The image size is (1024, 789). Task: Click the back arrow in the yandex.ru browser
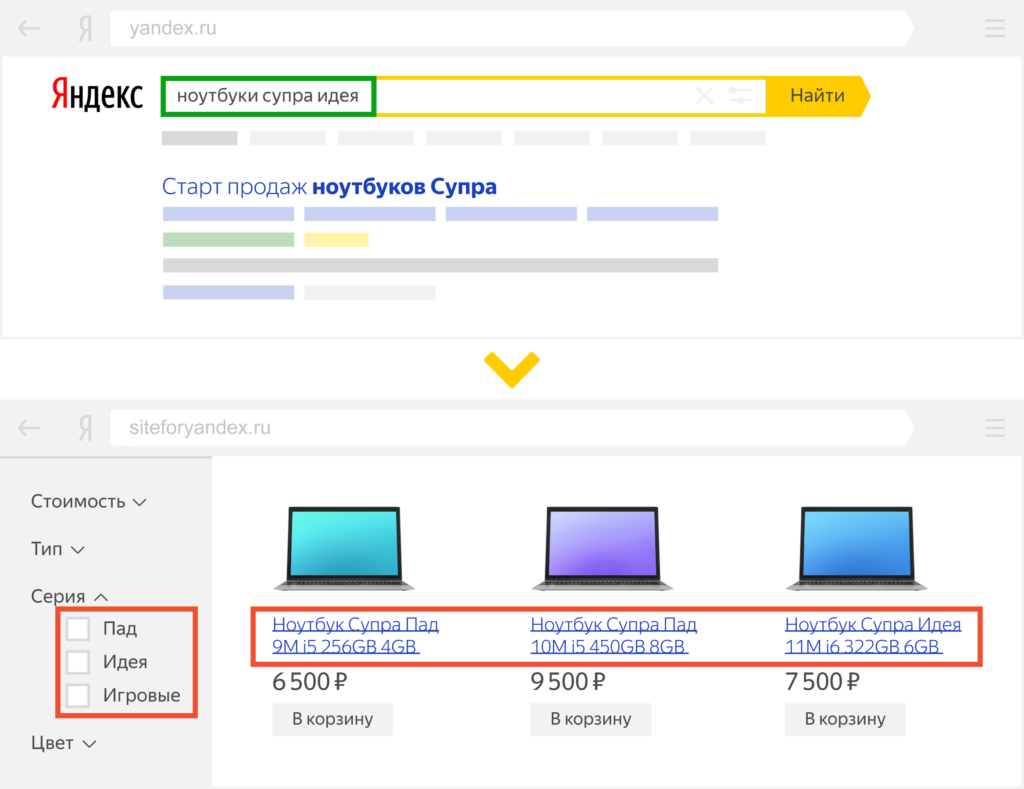[29, 29]
